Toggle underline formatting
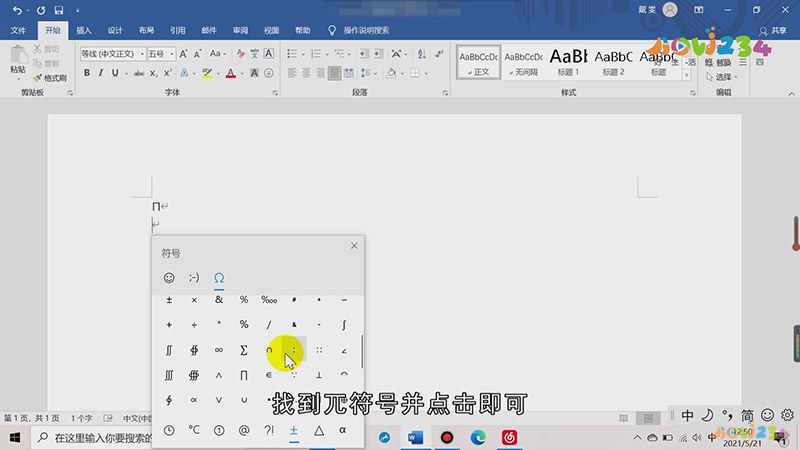This screenshot has width=800, height=450. pos(115,73)
